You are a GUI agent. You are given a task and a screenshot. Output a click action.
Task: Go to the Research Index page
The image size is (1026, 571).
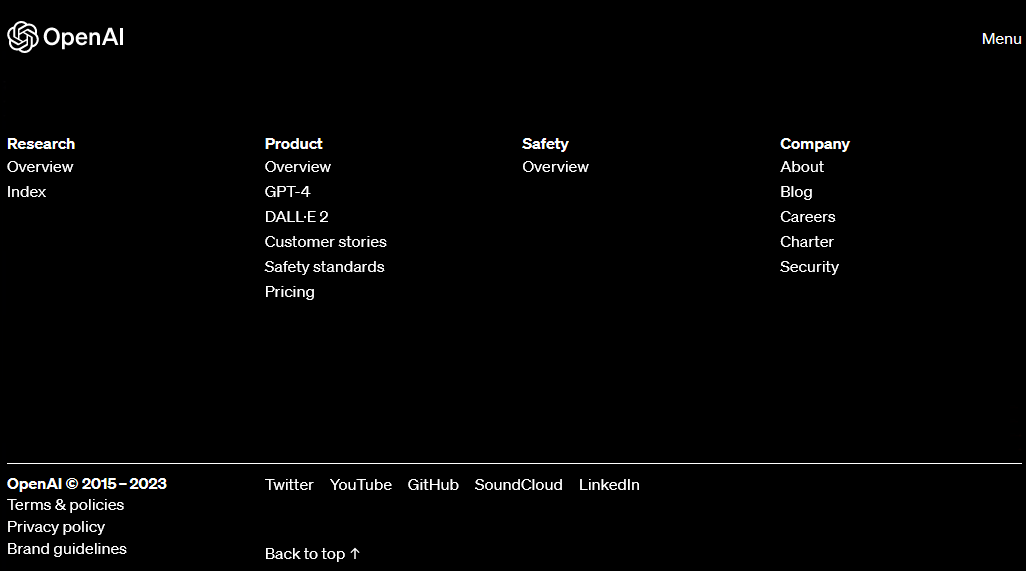point(26,192)
